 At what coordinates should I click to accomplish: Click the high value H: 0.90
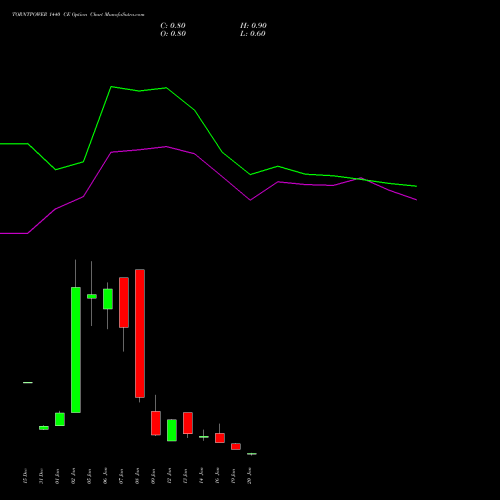pyautogui.click(x=253, y=26)
